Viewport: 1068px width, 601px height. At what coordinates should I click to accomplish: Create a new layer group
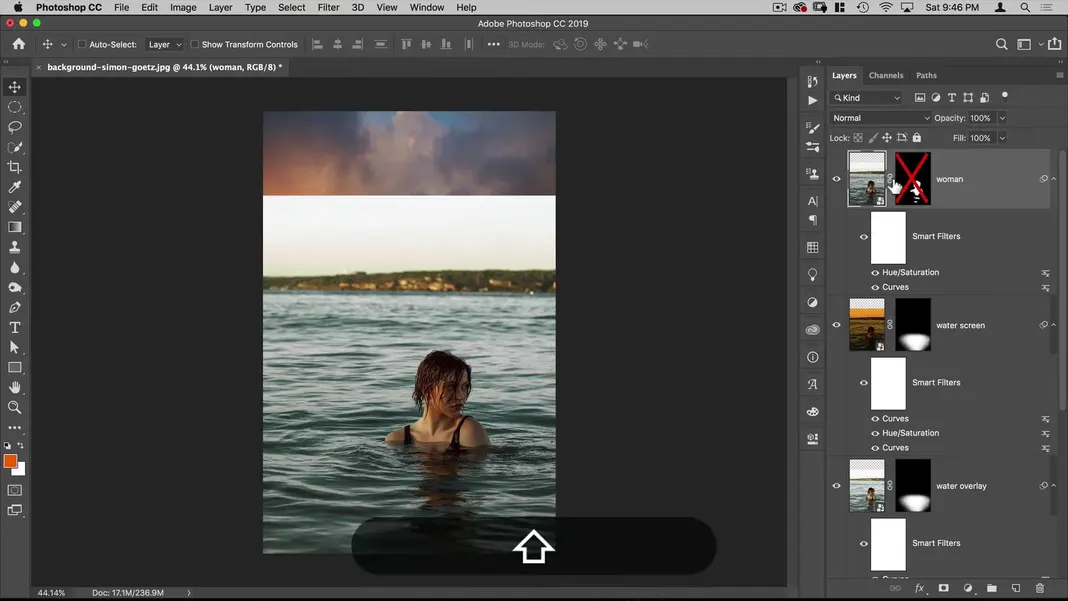992,588
